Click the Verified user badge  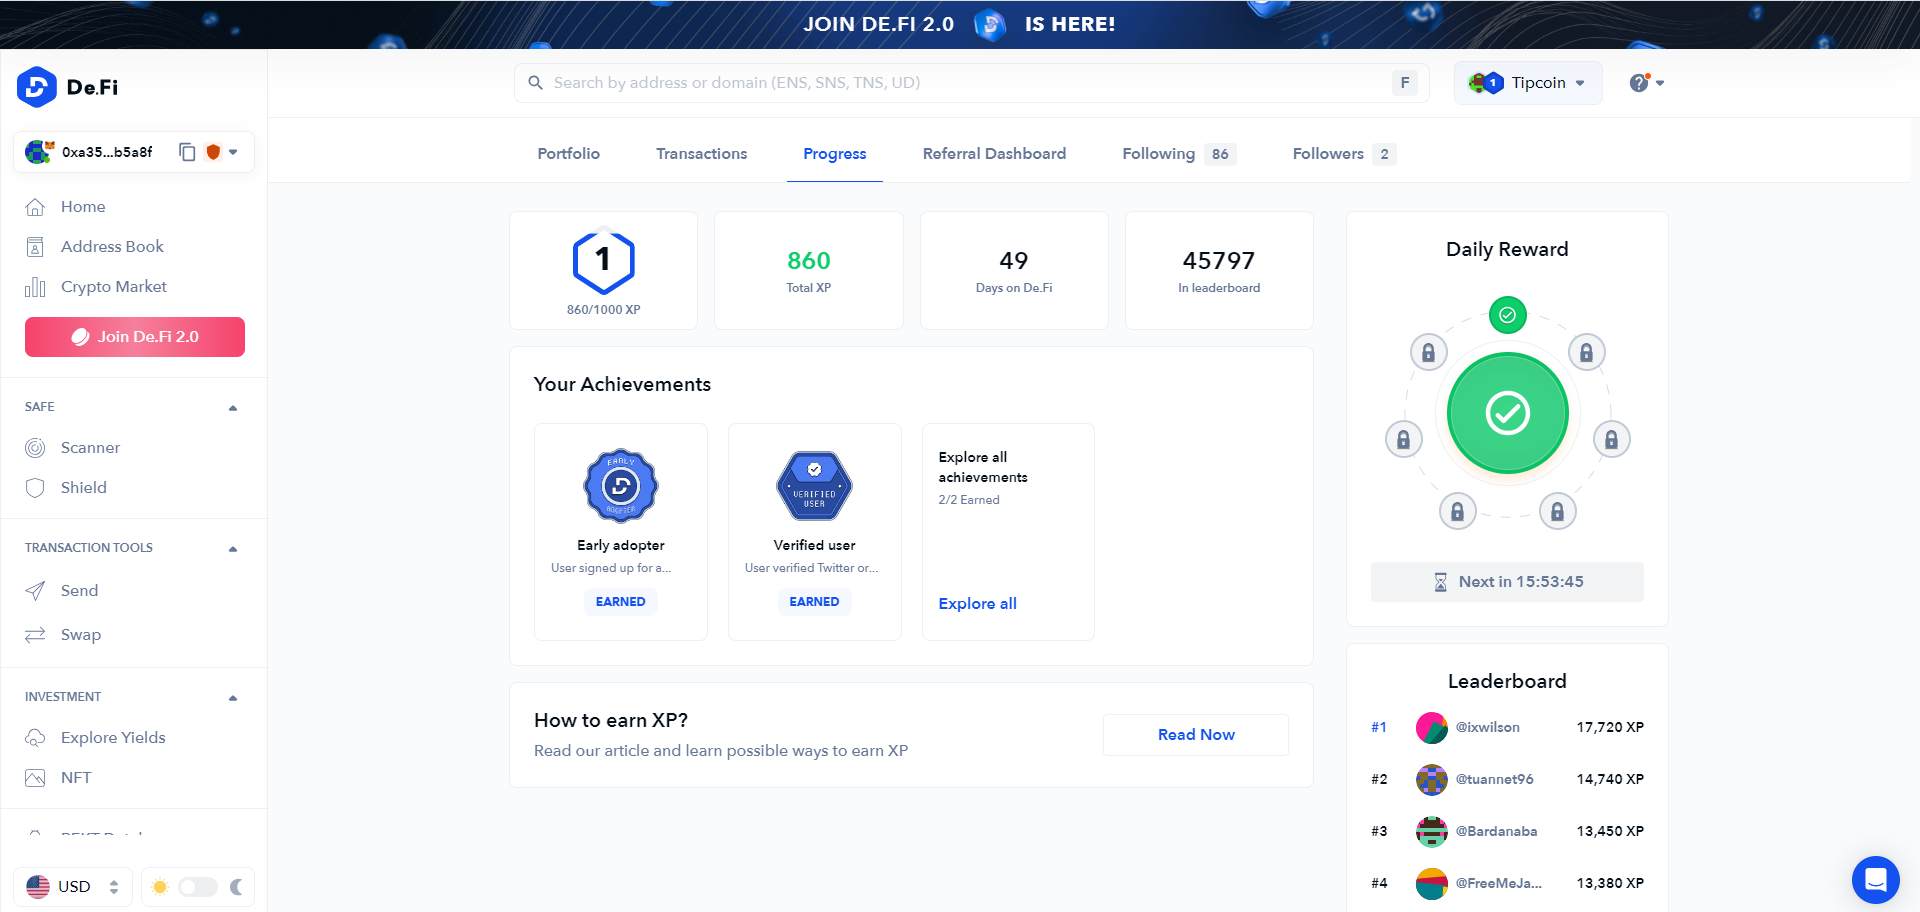click(815, 486)
